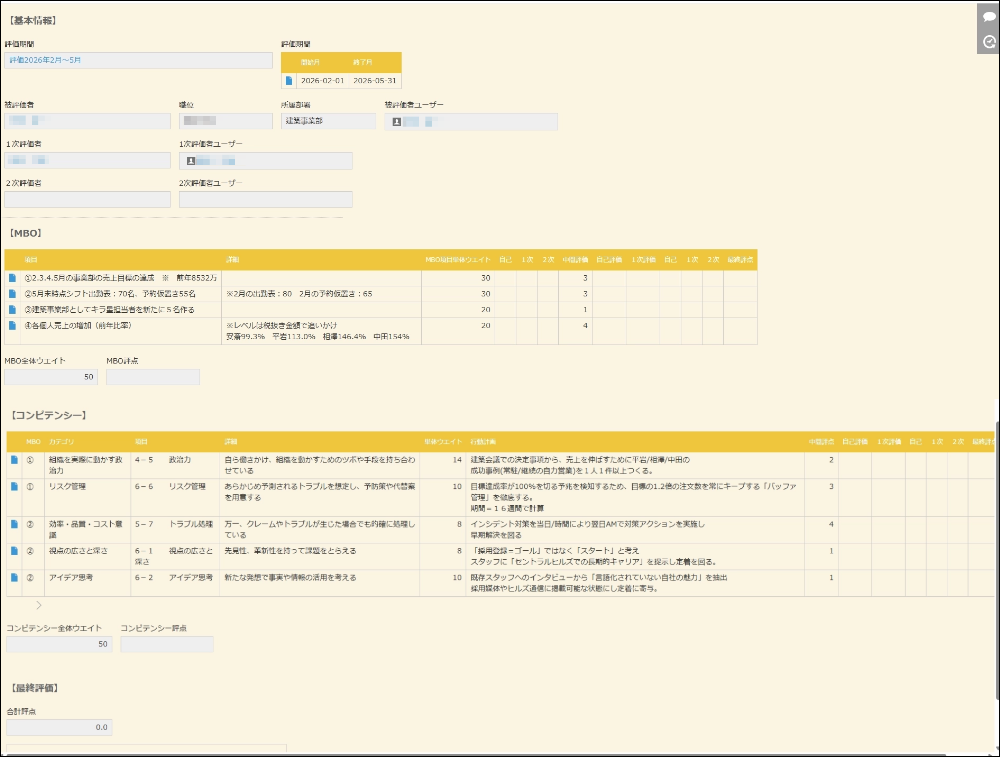The width and height of the screenshot is (1000, 757).
Task: Open the 評価2026年2月～5月 link
Action: pyautogui.click(x=45, y=60)
